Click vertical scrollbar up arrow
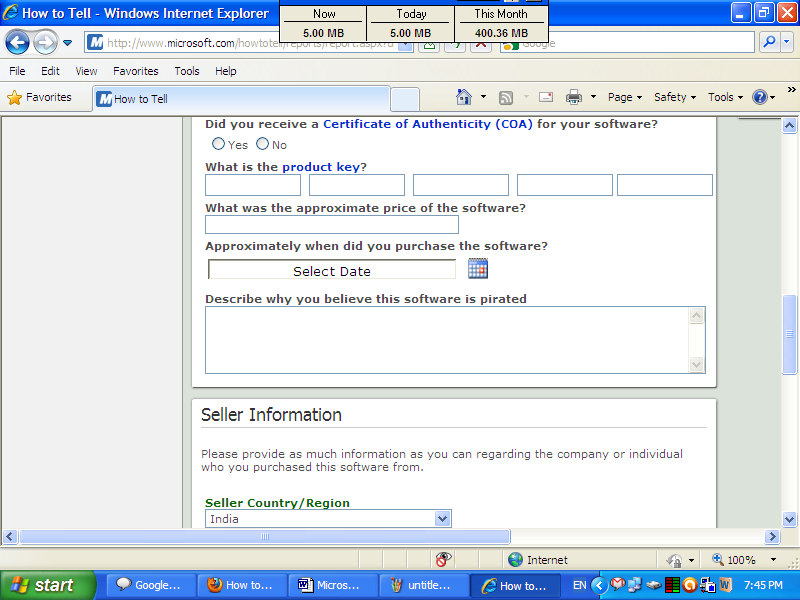 tap(789, 126)
